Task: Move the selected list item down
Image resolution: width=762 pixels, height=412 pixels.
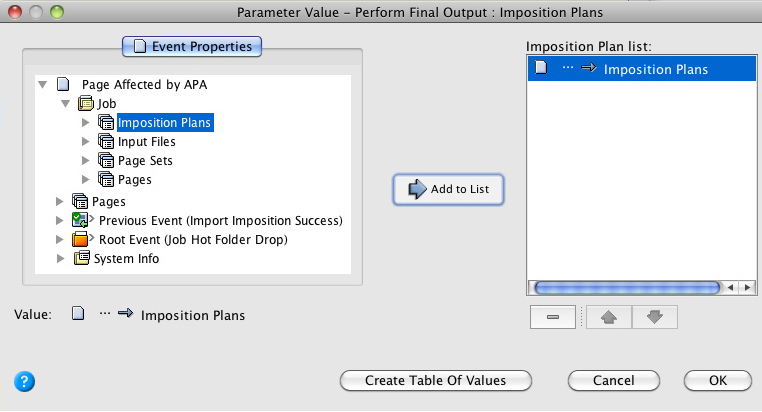Action: click(x=655, y=317)
